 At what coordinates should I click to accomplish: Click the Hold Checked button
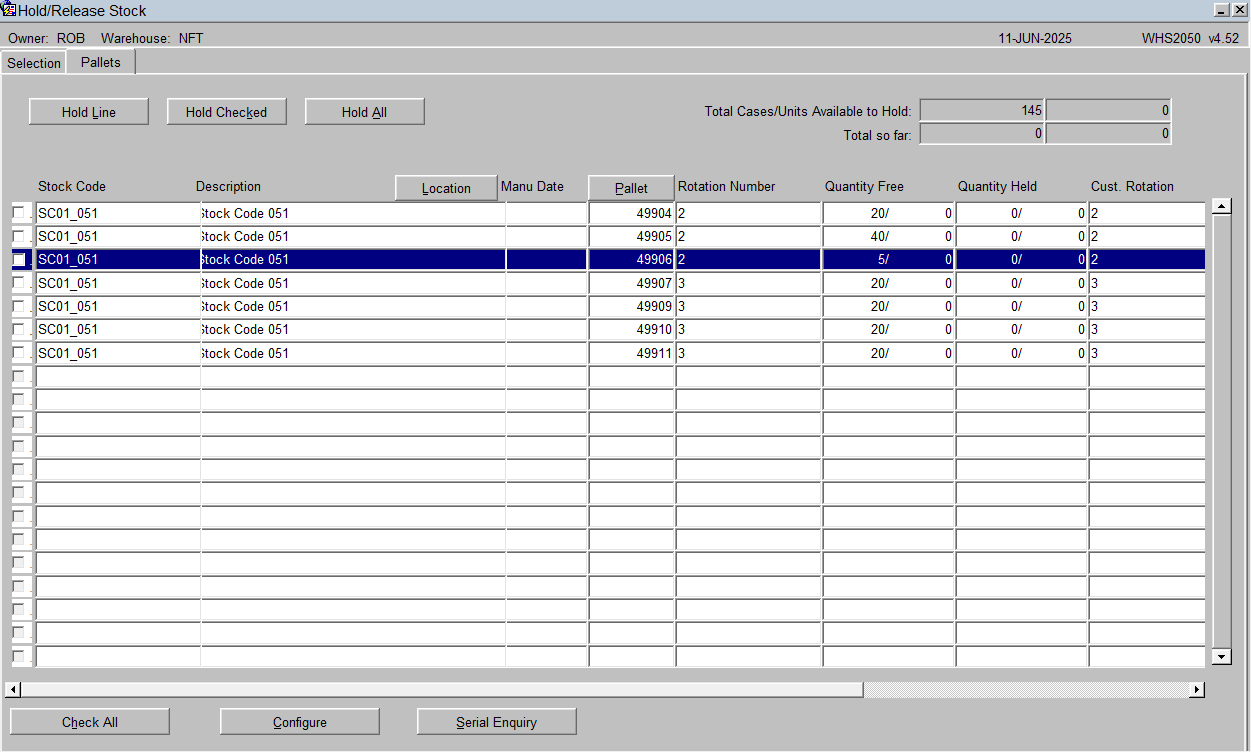click(226, 112)
